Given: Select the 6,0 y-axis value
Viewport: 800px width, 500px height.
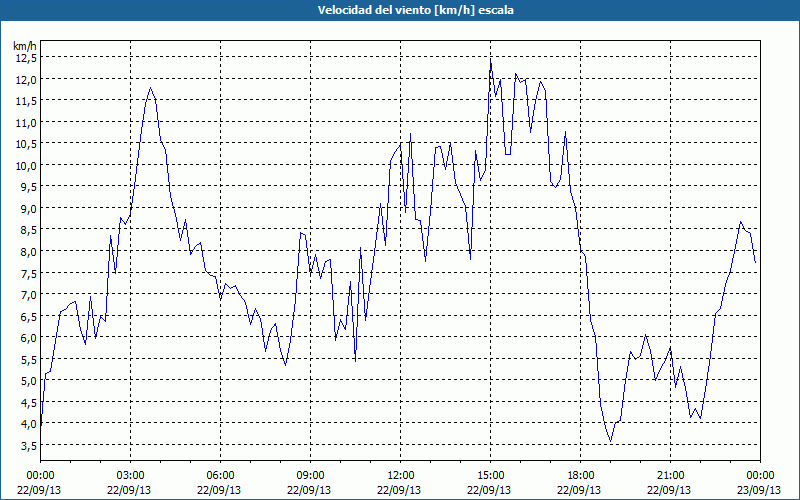Looking at the screenshot, I should tap(29, 338).
